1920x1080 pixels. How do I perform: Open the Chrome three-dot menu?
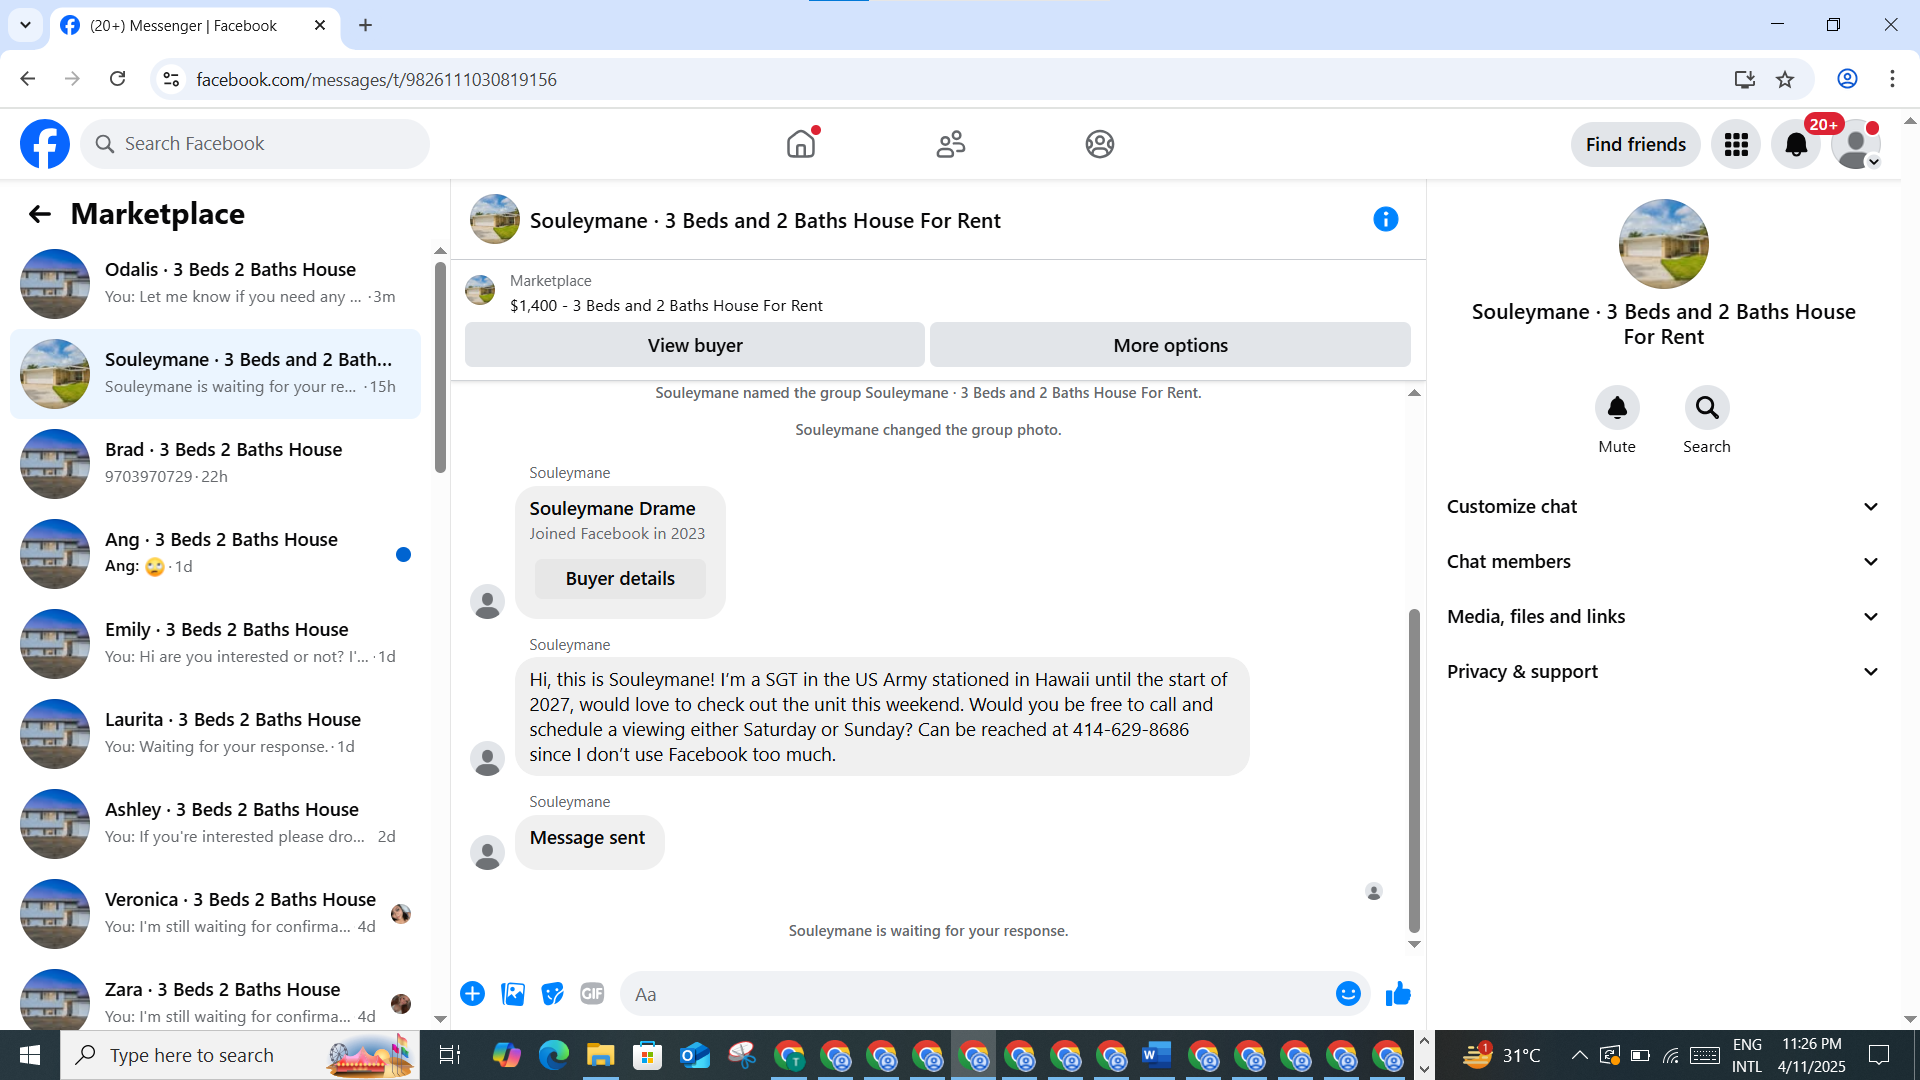1892,79
